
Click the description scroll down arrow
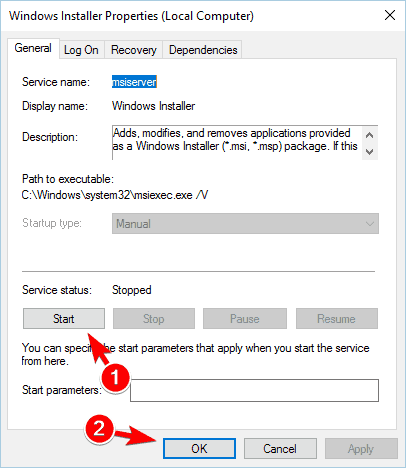tap(369, 152)
